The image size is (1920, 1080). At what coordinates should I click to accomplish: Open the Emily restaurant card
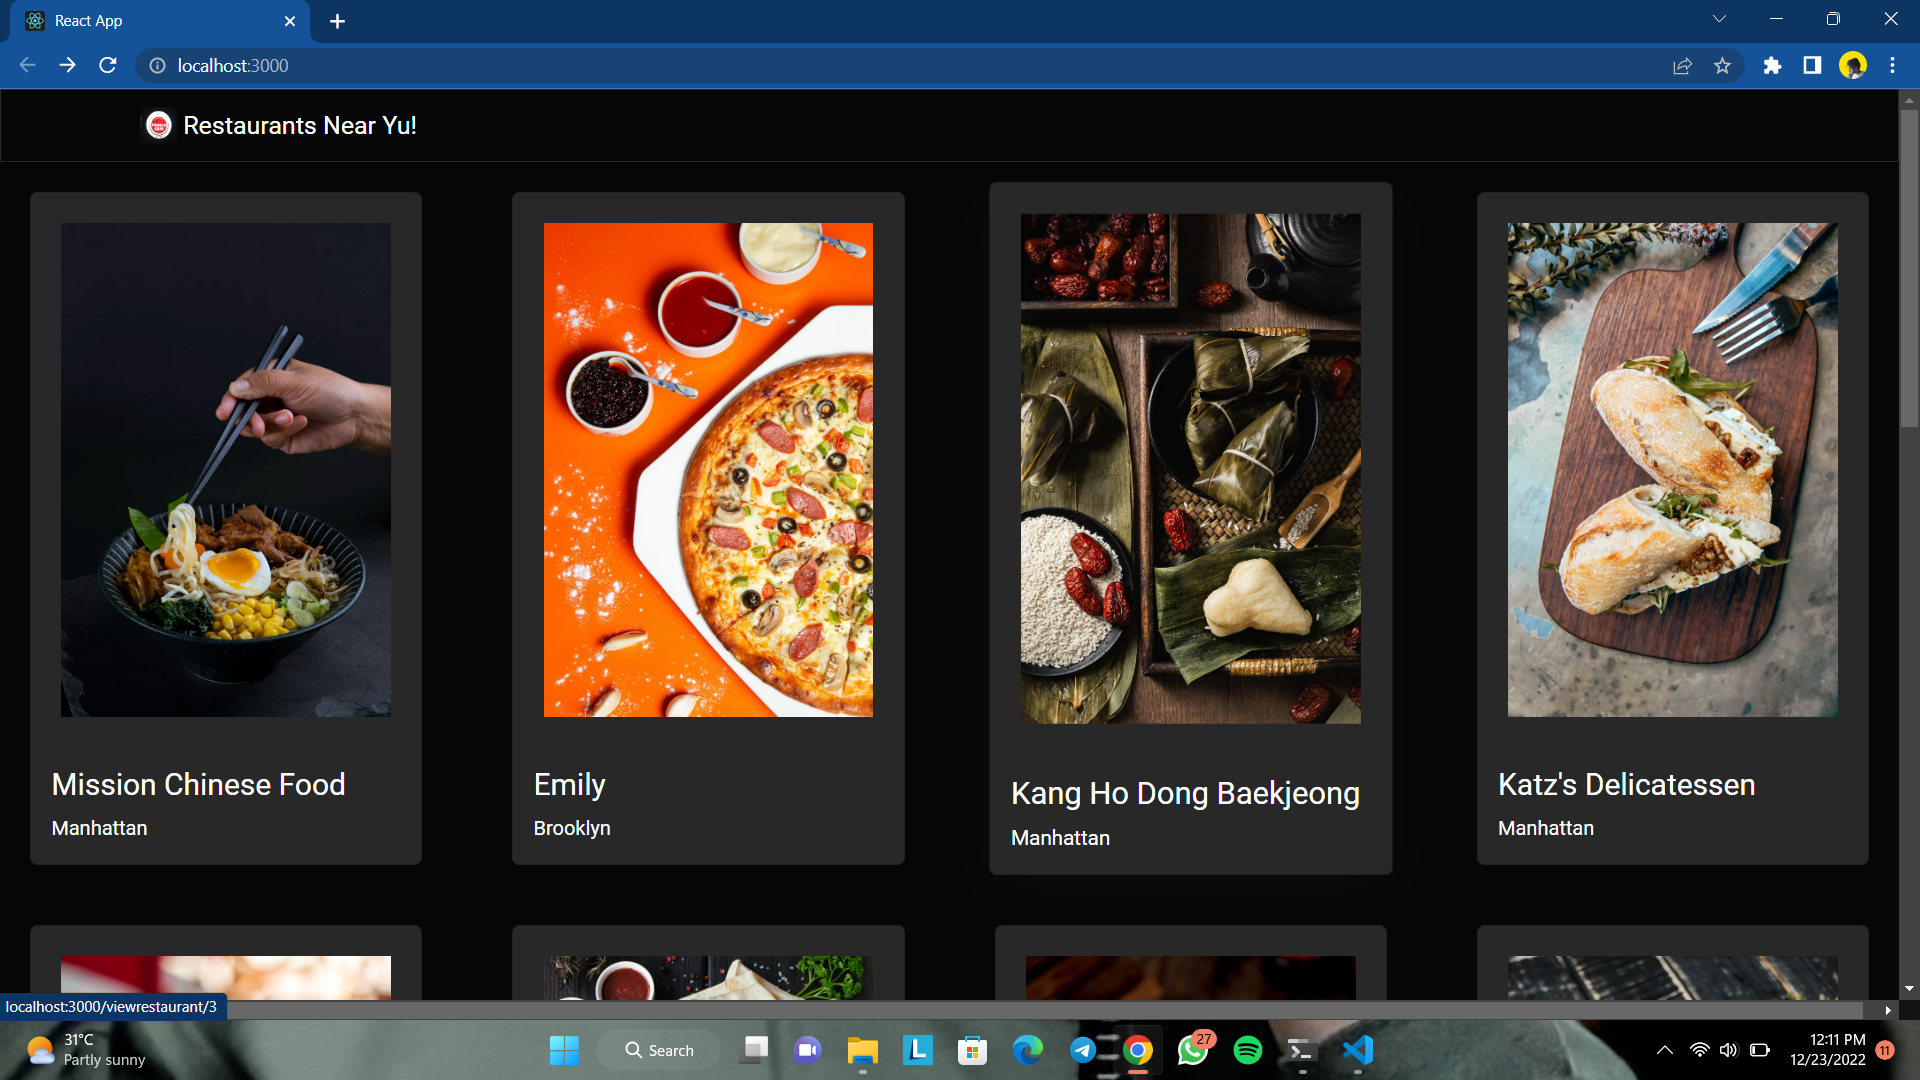pos(708,527)
